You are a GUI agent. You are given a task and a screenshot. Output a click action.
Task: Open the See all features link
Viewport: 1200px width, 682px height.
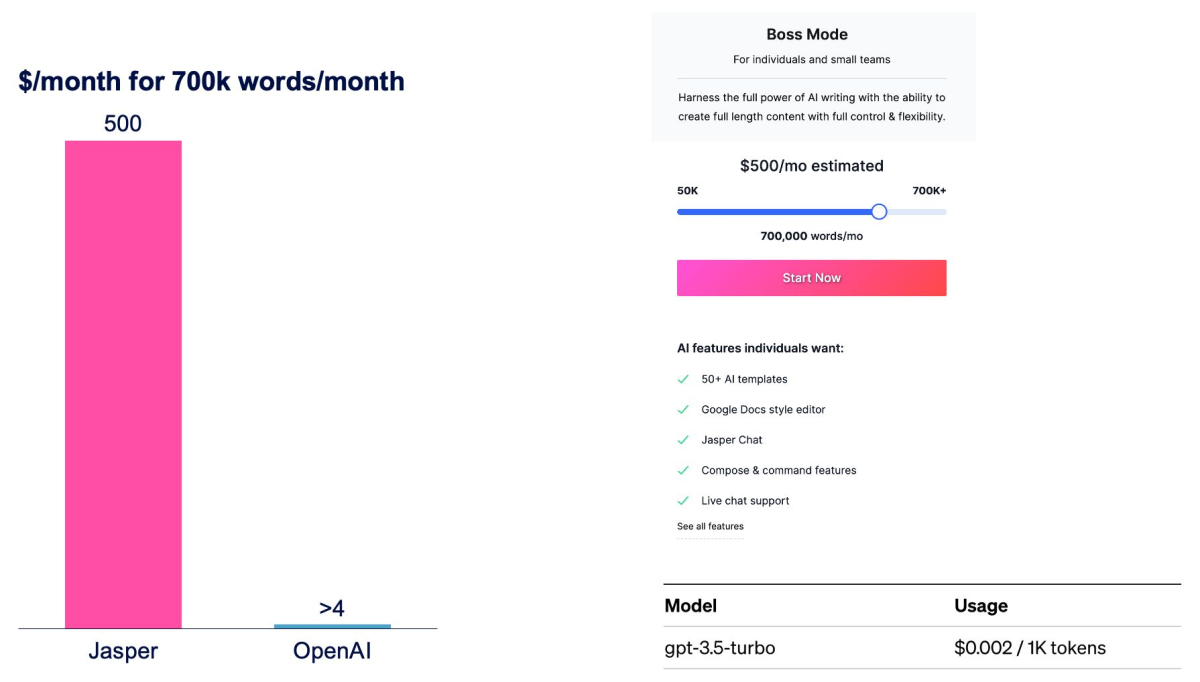click(x=710, y=526)
